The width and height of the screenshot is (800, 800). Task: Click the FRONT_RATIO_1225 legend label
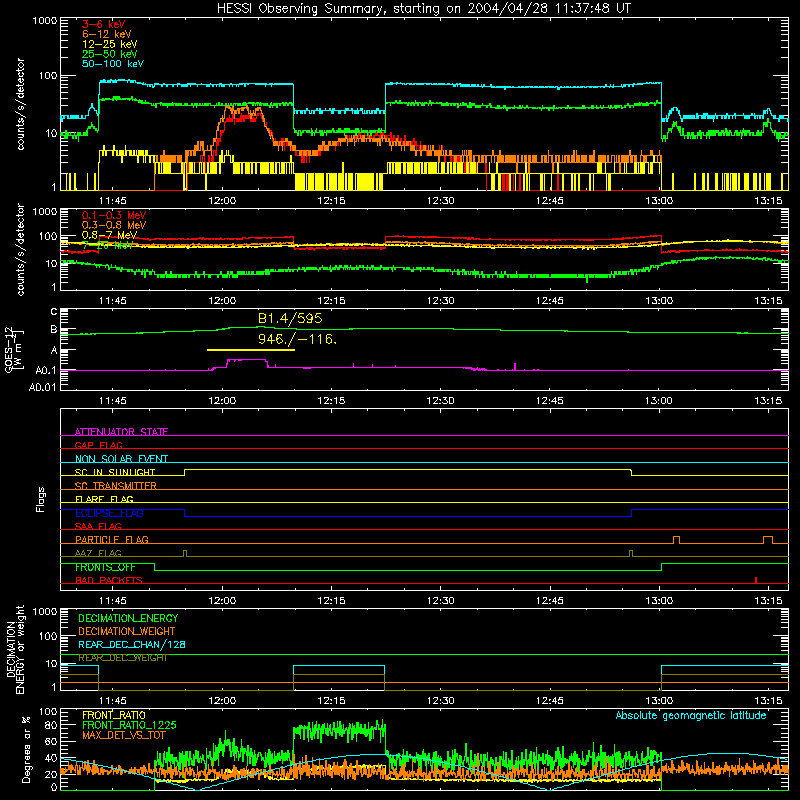129,725
